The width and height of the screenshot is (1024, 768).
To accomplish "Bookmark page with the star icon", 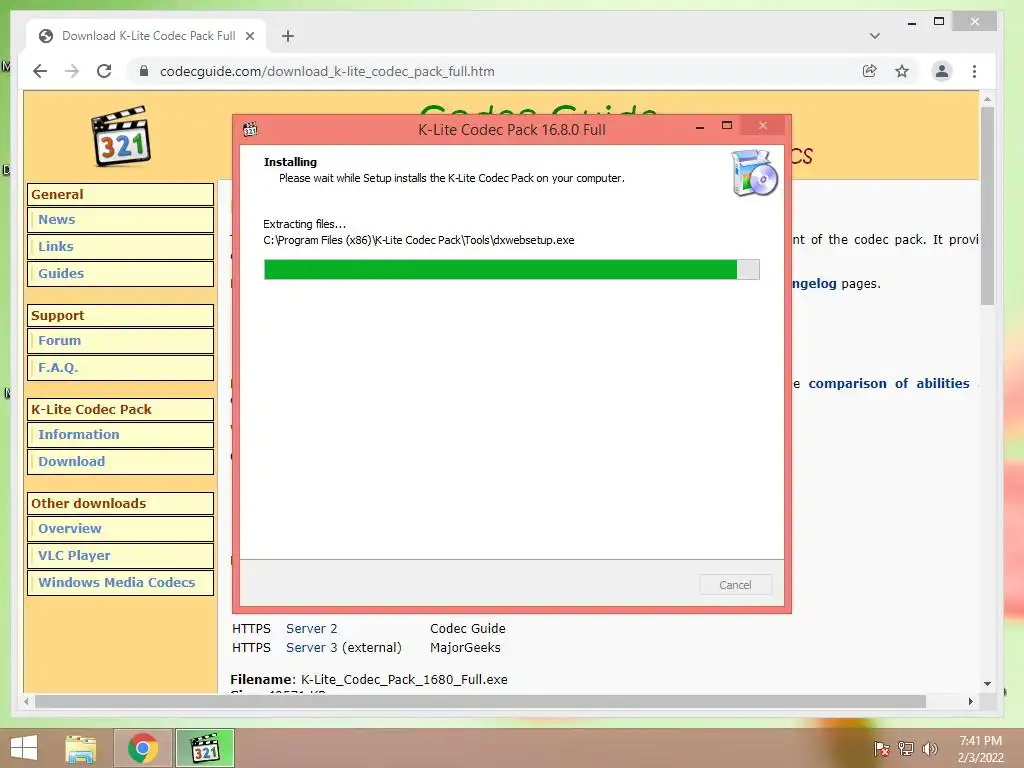I will tap(902, 71).
